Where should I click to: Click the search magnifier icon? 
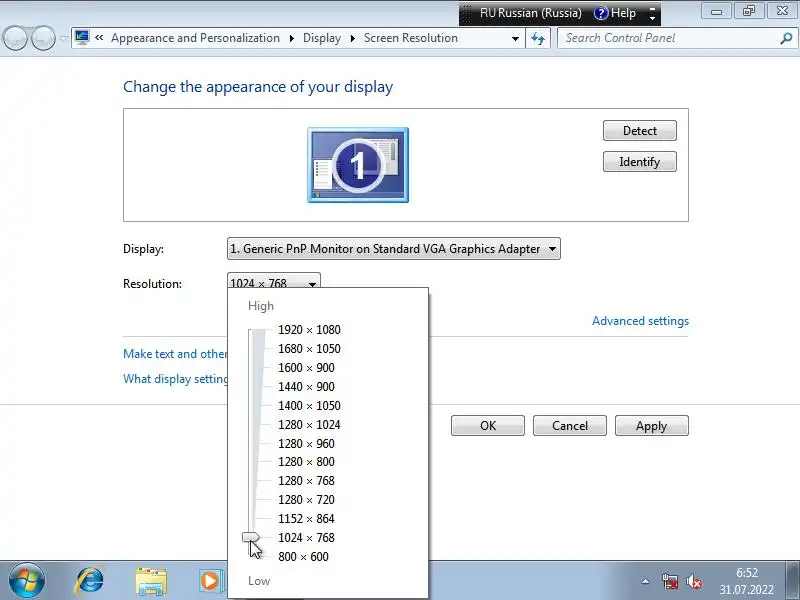click(786, 38)
